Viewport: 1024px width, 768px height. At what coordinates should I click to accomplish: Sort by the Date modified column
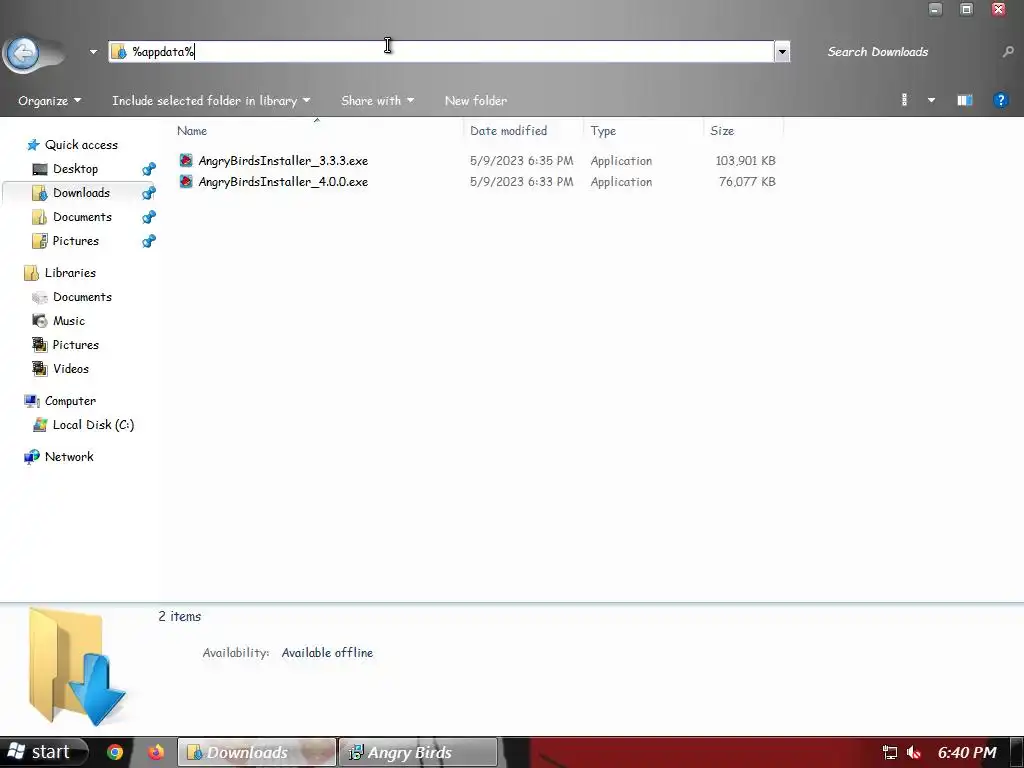click(509, 131)
